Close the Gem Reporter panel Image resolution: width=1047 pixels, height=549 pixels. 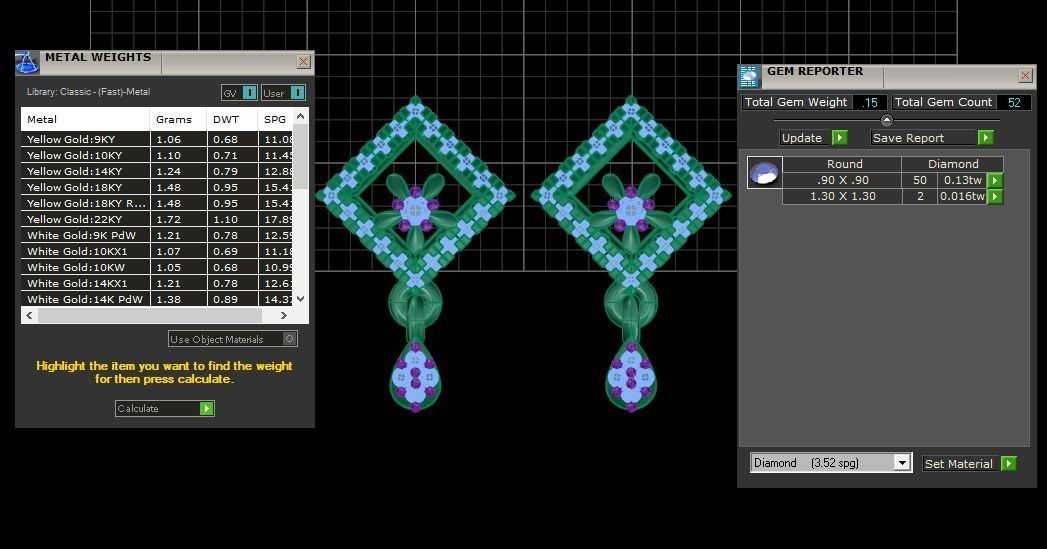1026,75
